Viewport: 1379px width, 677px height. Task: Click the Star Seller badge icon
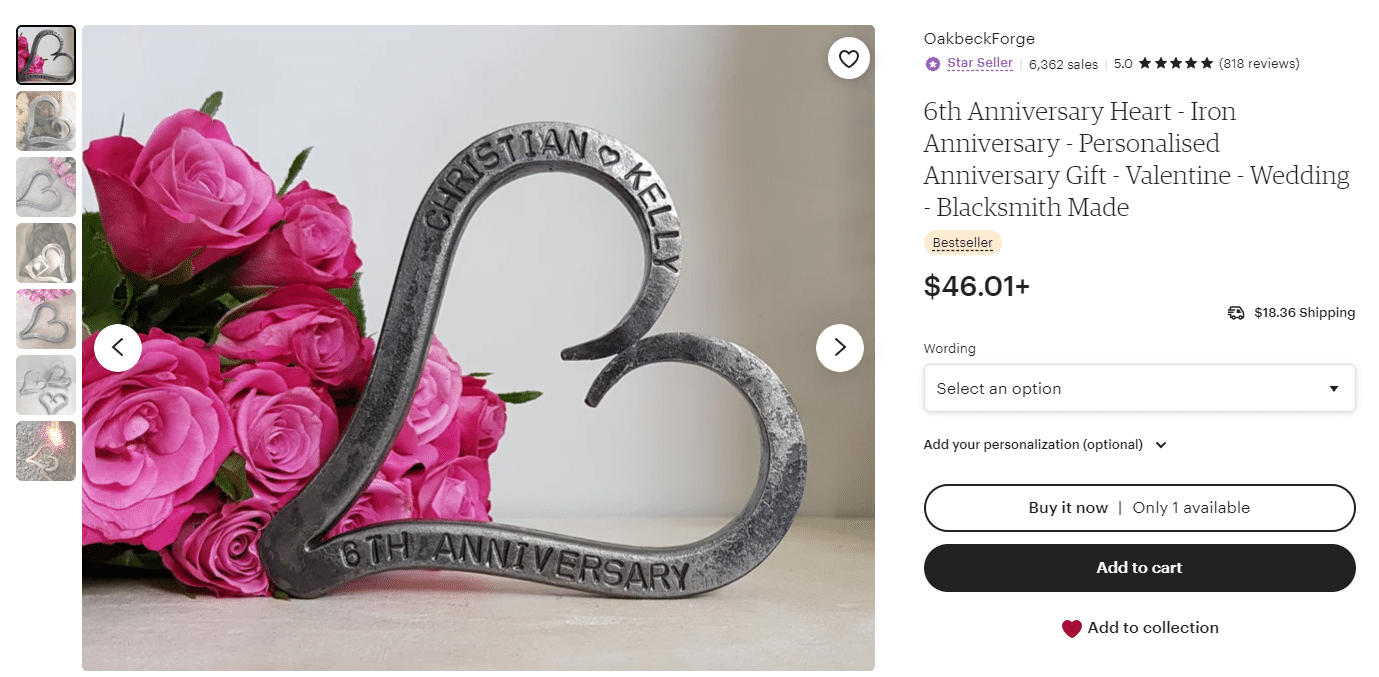933,64
